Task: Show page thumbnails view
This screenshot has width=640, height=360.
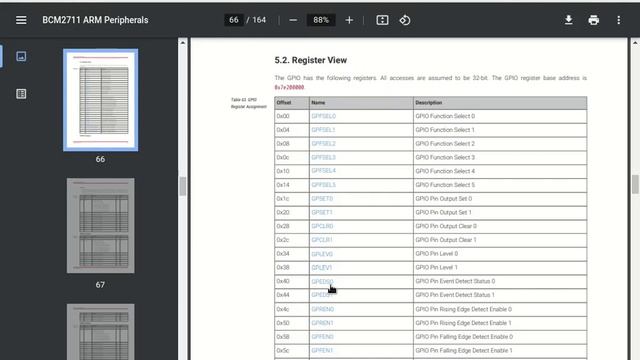Action: click(21, 56)
